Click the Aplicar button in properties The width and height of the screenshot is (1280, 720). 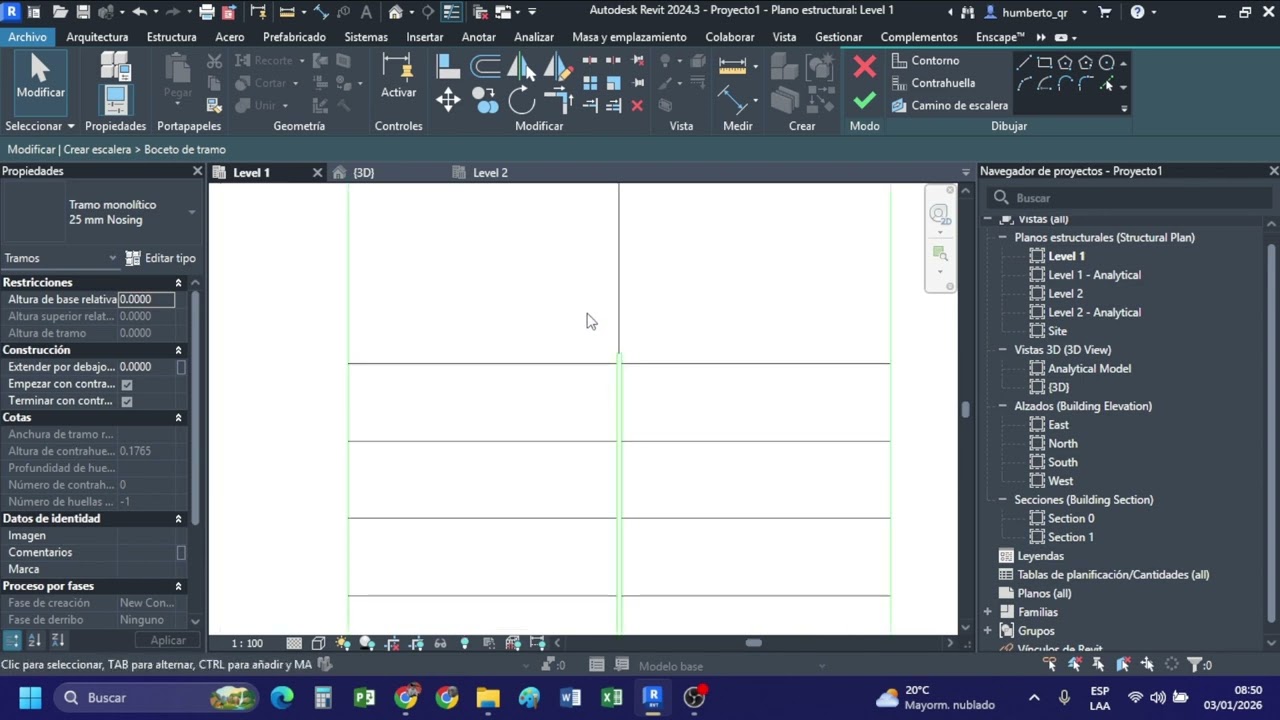tap(168, 640)
